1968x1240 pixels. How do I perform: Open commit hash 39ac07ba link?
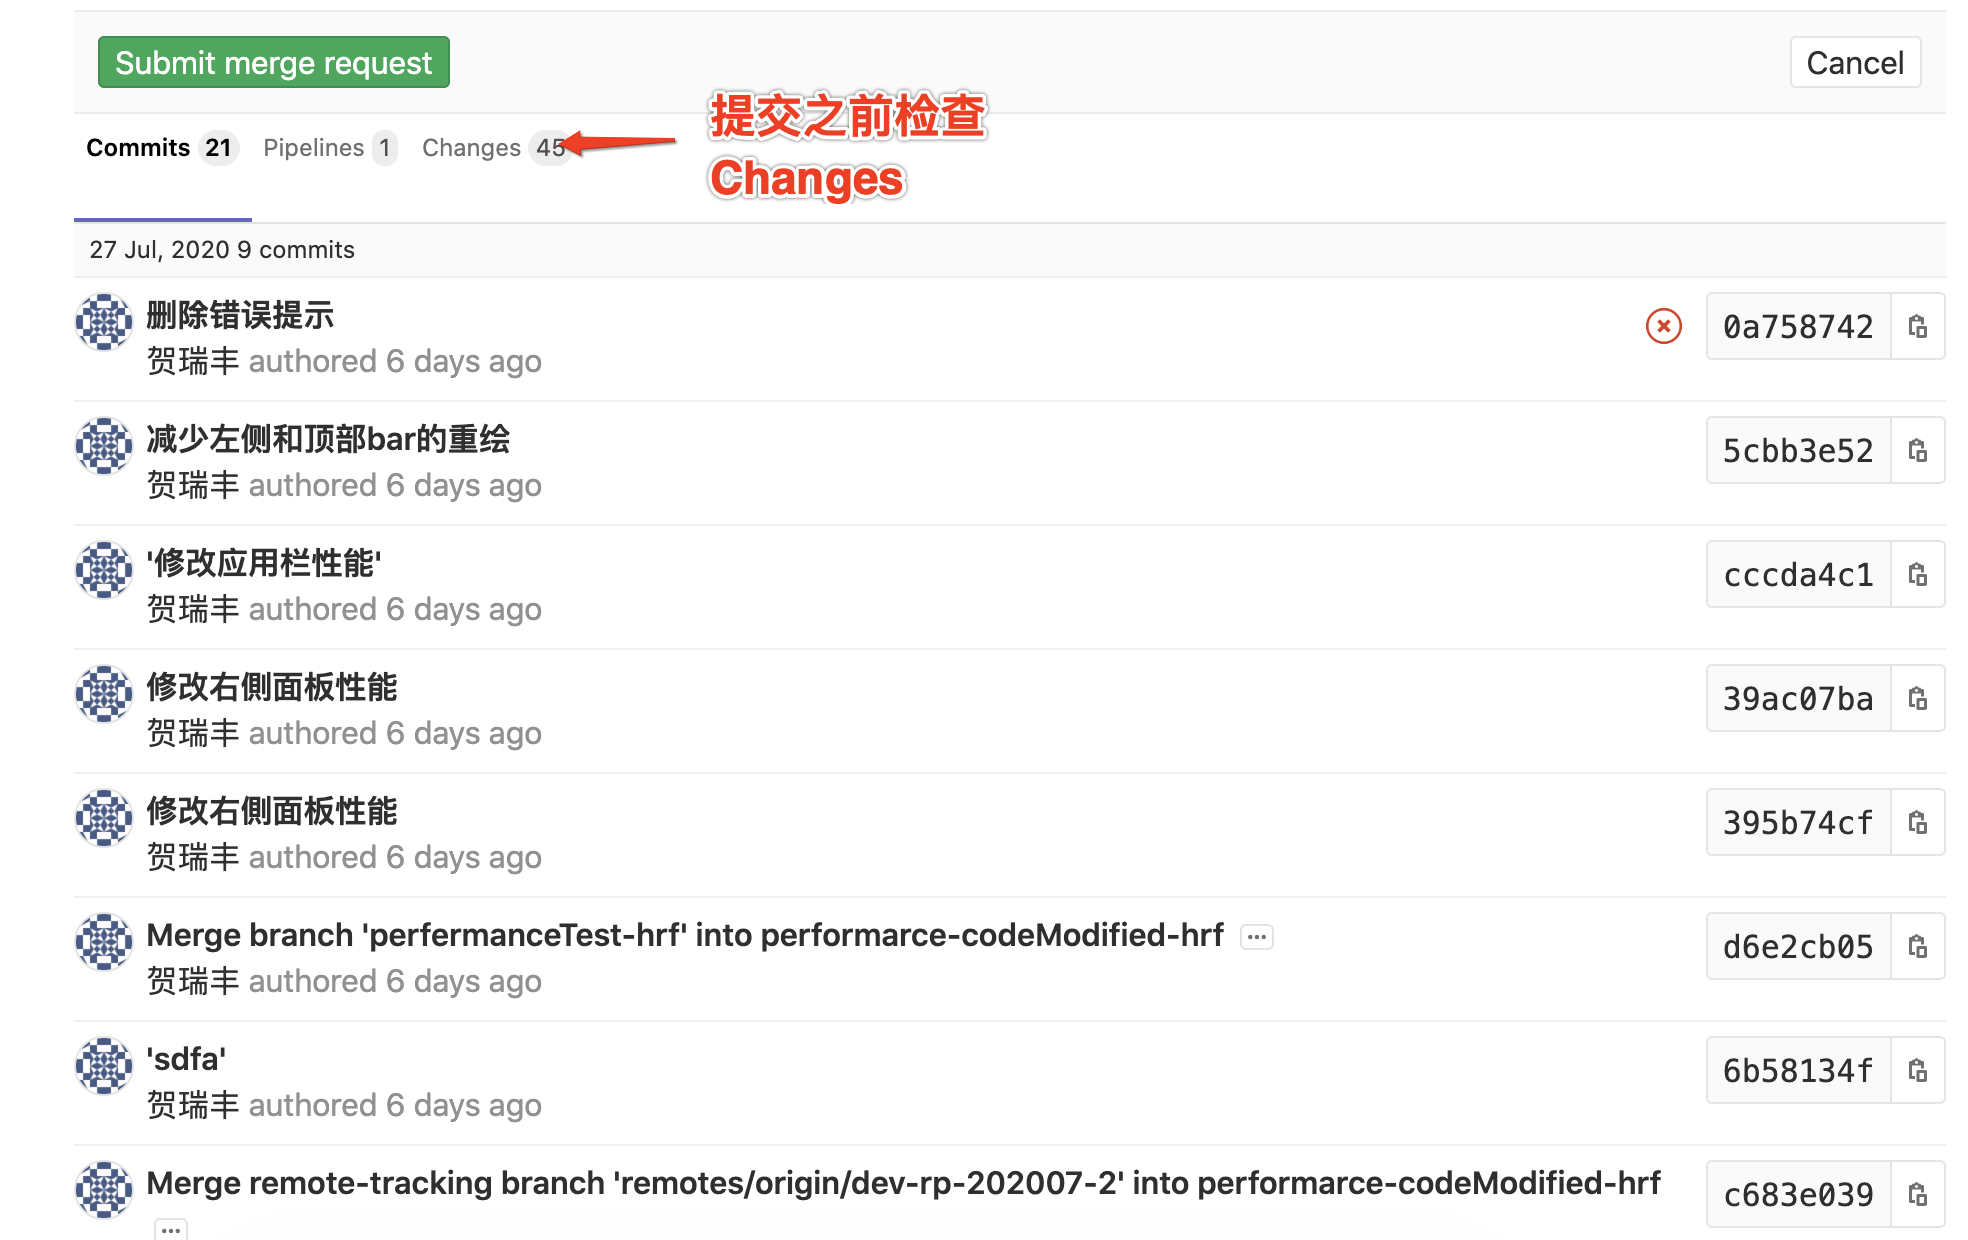click(x=1798, y=698)
